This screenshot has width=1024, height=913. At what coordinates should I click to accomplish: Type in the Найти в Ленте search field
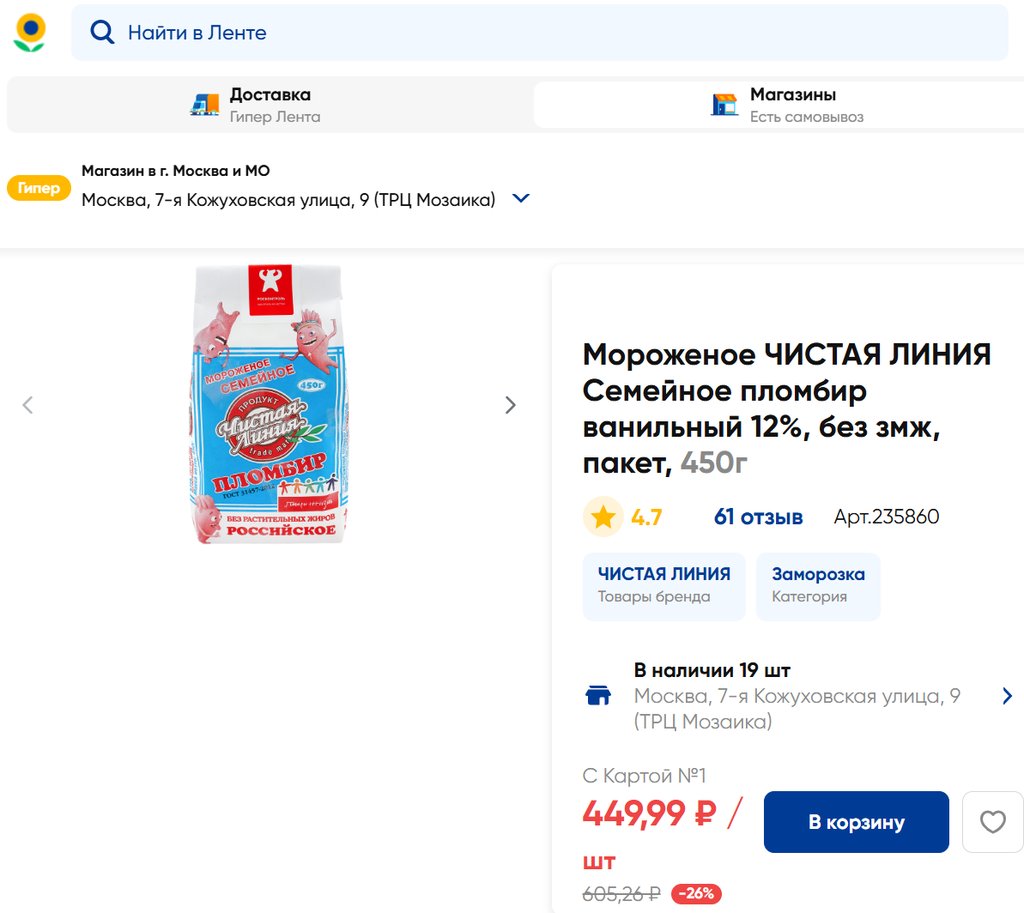[560, 32]
